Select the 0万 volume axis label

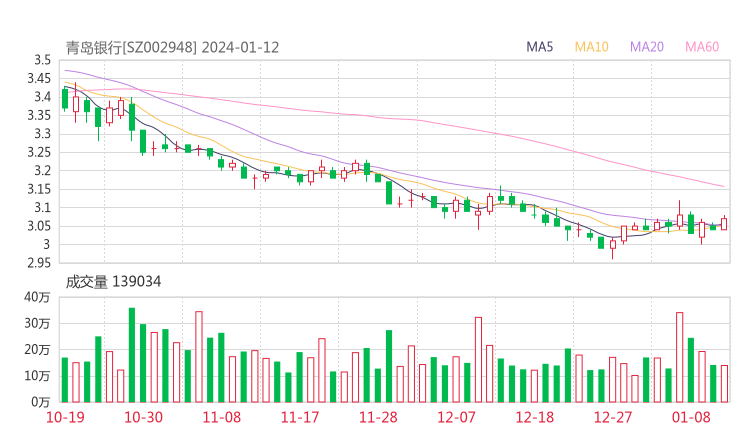coord(41,402)
